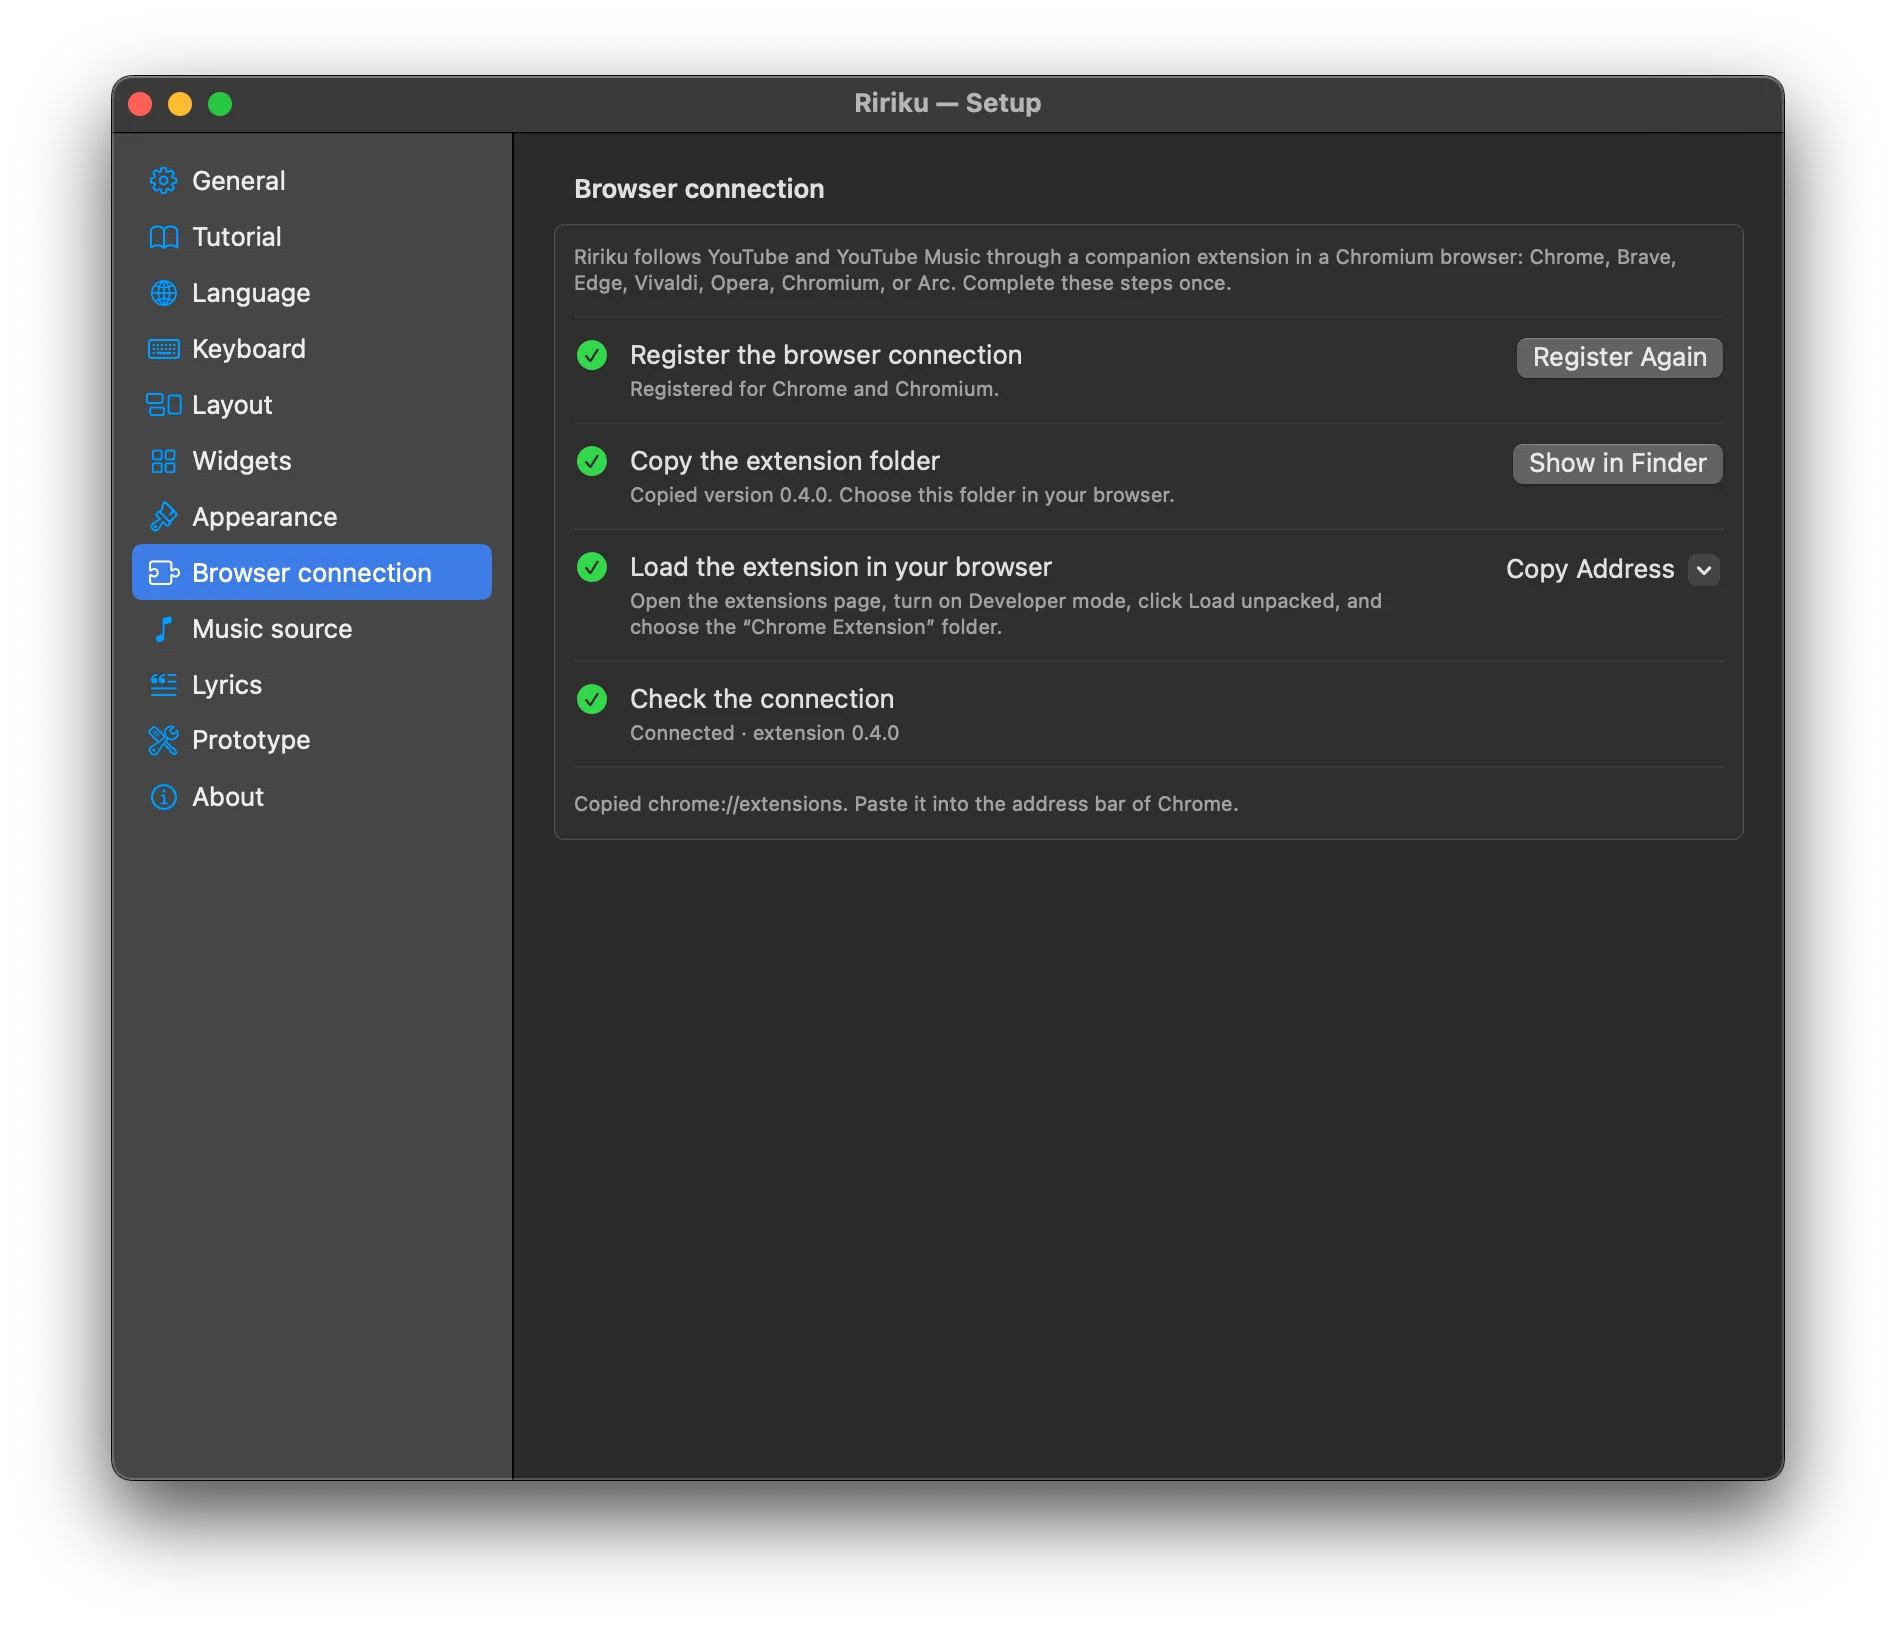Viewport: 1896px width, 1628px height.
Task: Open the Tutorial section
Action: coord(312,237)
